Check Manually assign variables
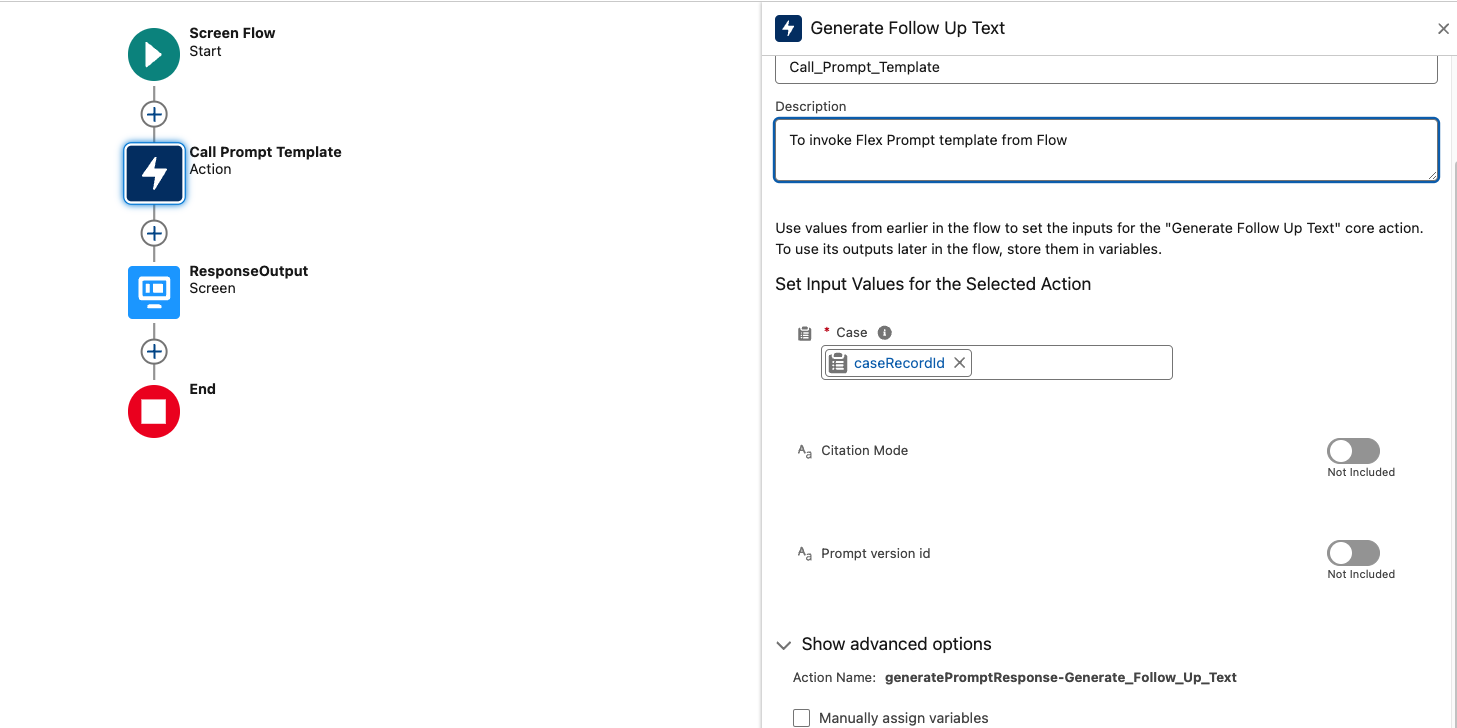The width and height of the screenshot is (1457, 728). coord(801,718)
